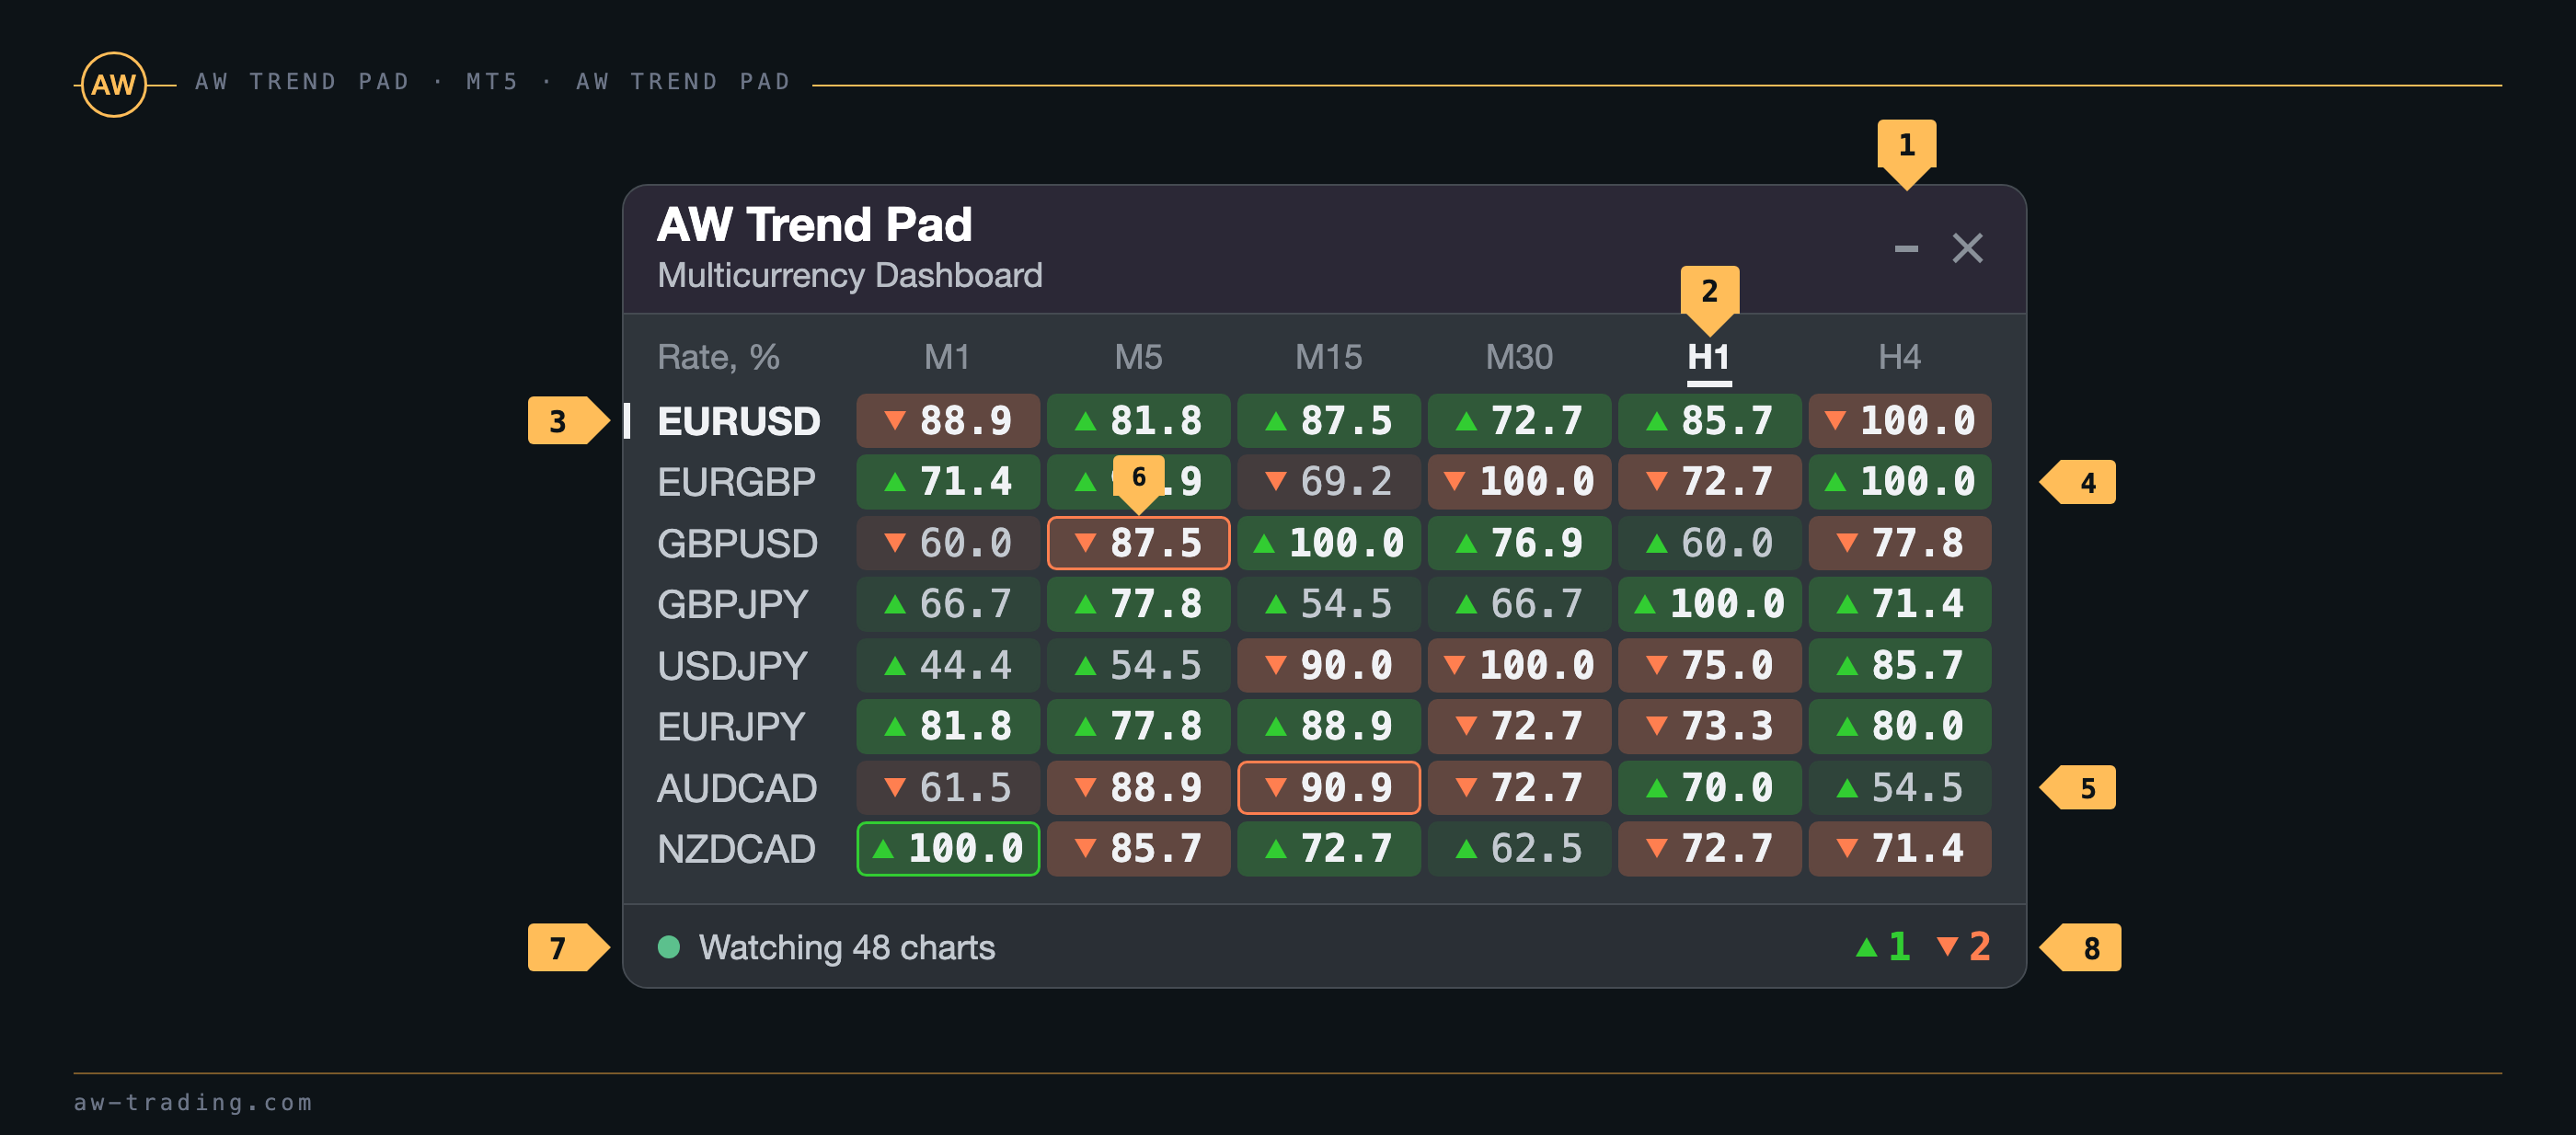Select the H4 timeframe column header
This screenshot has height=1135, width=2576.
click(x=1899, y=357)
